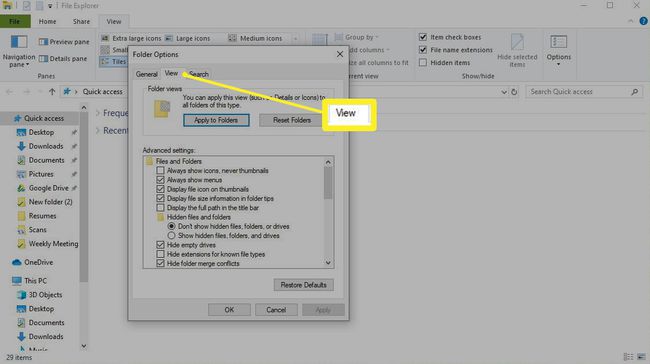
Task: Click the search magnifier icon
Action: 634,92
